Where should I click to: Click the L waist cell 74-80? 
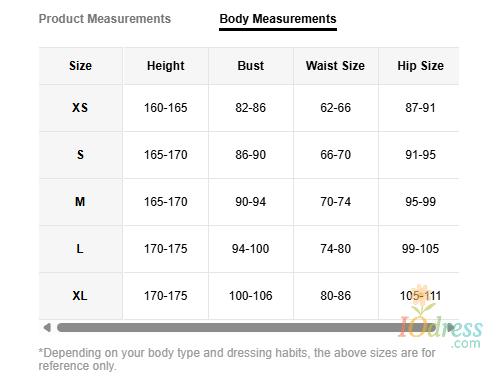[335, 249]
